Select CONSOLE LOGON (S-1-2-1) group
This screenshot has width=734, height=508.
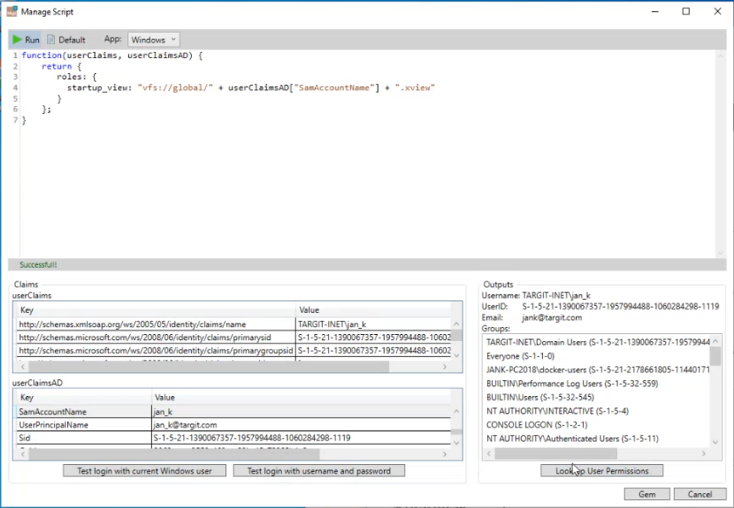coord(536,425)
